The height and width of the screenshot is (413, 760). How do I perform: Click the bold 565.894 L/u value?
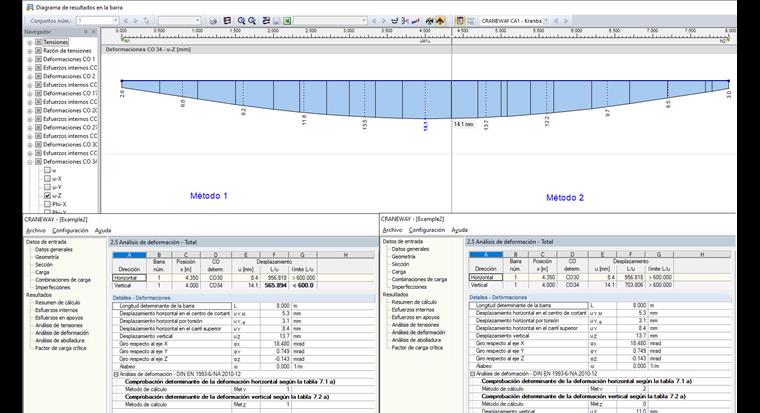tap(276, 286)
